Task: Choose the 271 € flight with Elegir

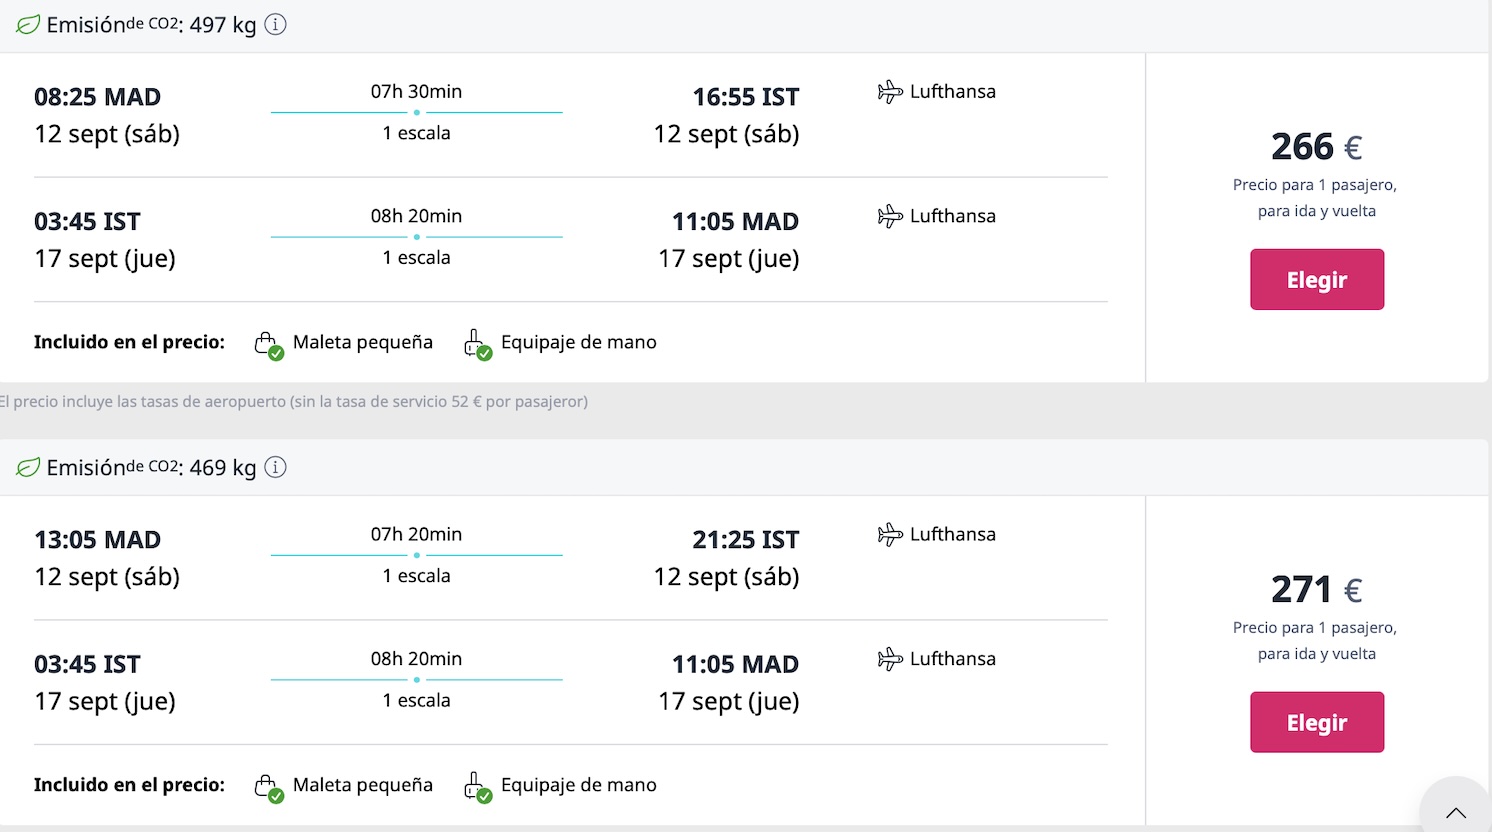Action: coord(1316,722)
